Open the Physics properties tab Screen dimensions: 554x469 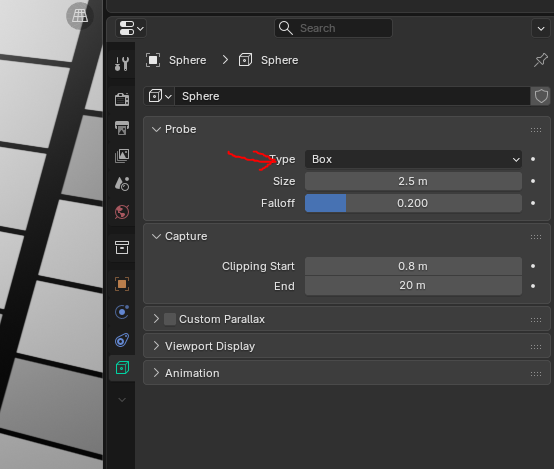point(122,312)
